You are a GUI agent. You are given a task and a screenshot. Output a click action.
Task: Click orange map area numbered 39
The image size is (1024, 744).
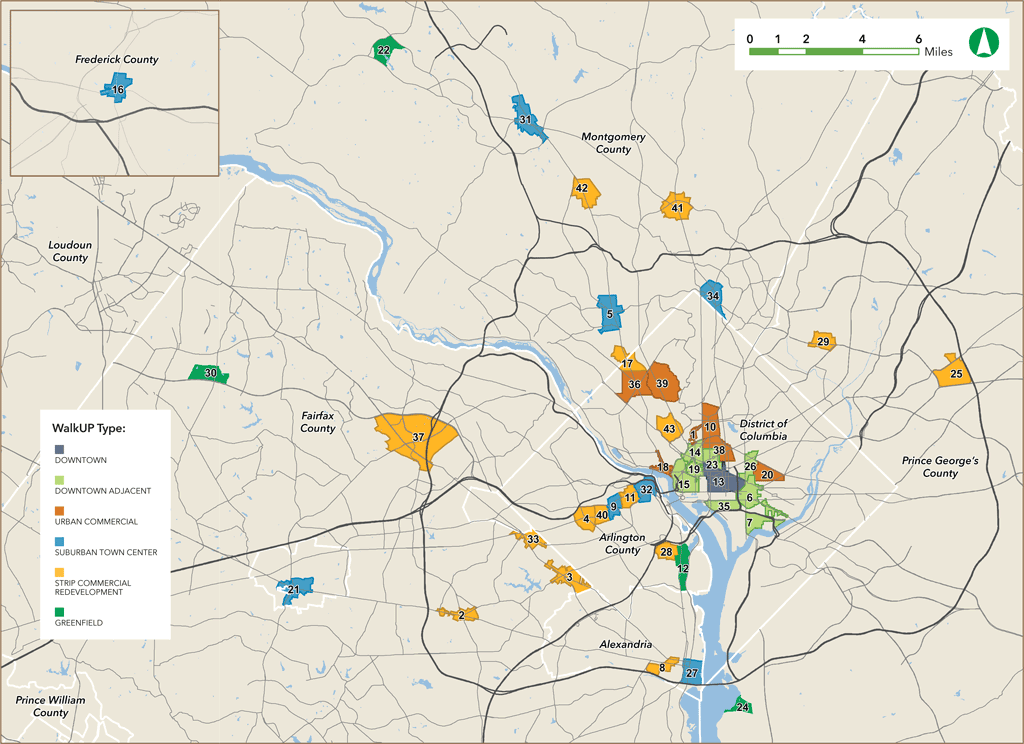[x=664, y=383]
